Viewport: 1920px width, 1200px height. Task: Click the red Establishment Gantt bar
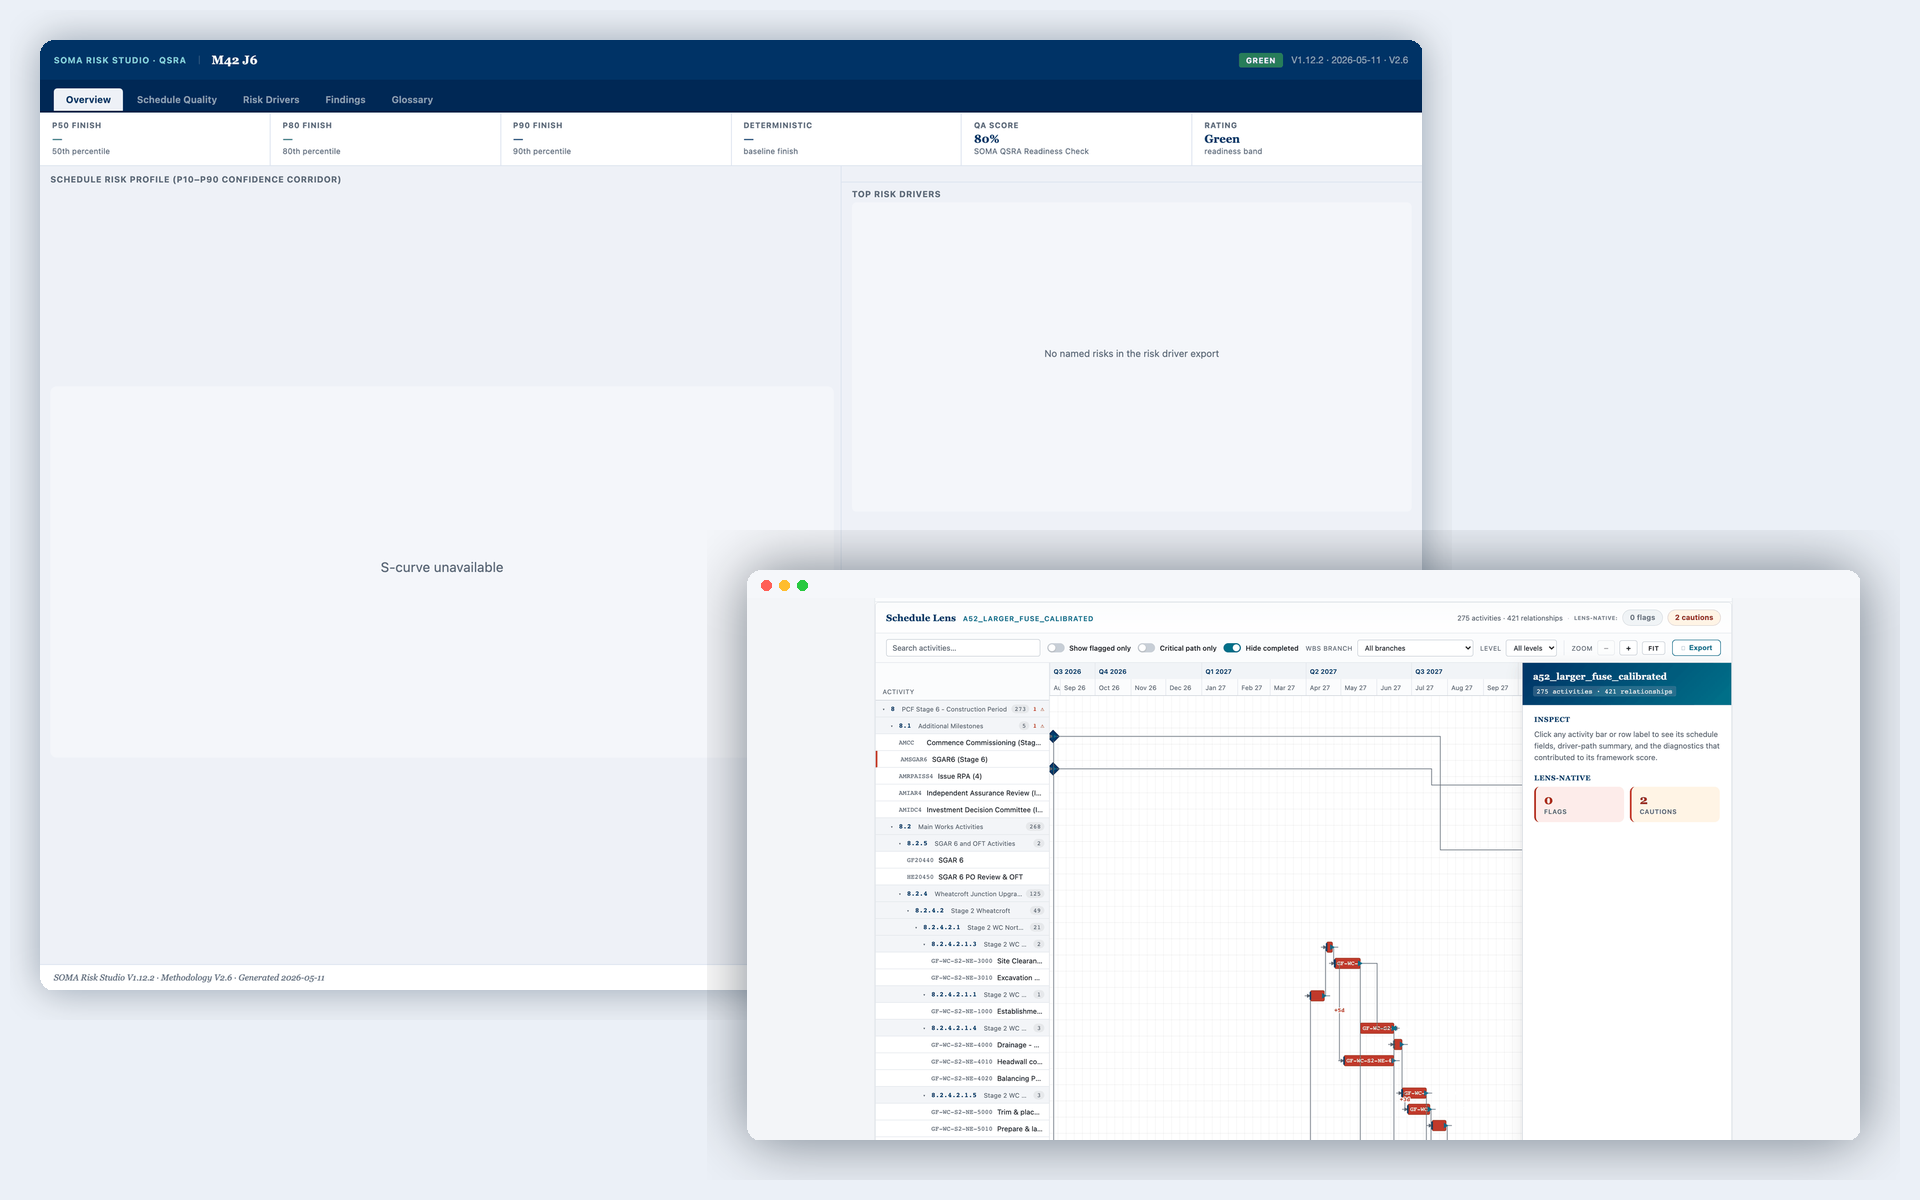tap(1318, 996)
